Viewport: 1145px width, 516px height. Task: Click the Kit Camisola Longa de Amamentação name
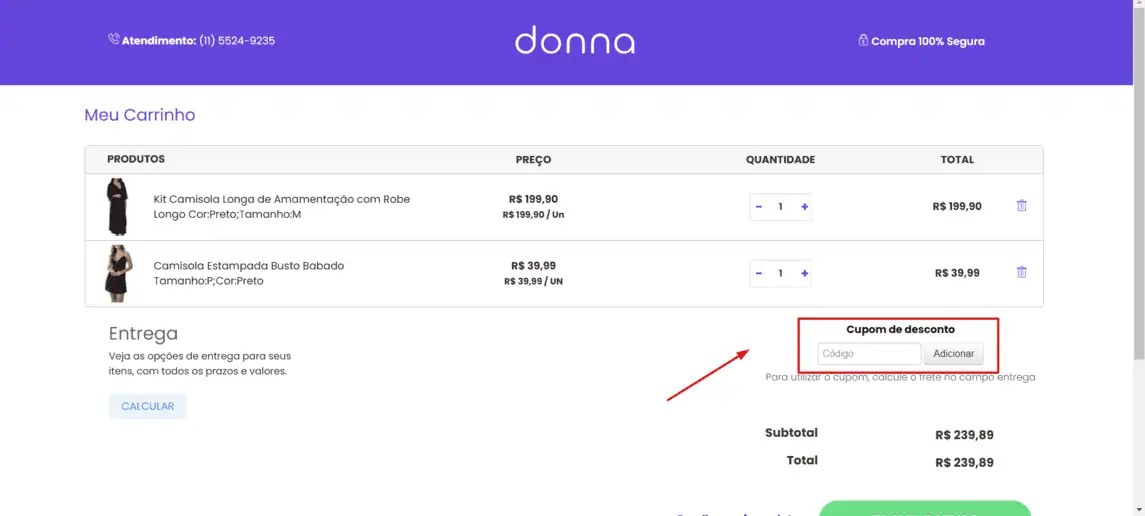pos(282,207)
